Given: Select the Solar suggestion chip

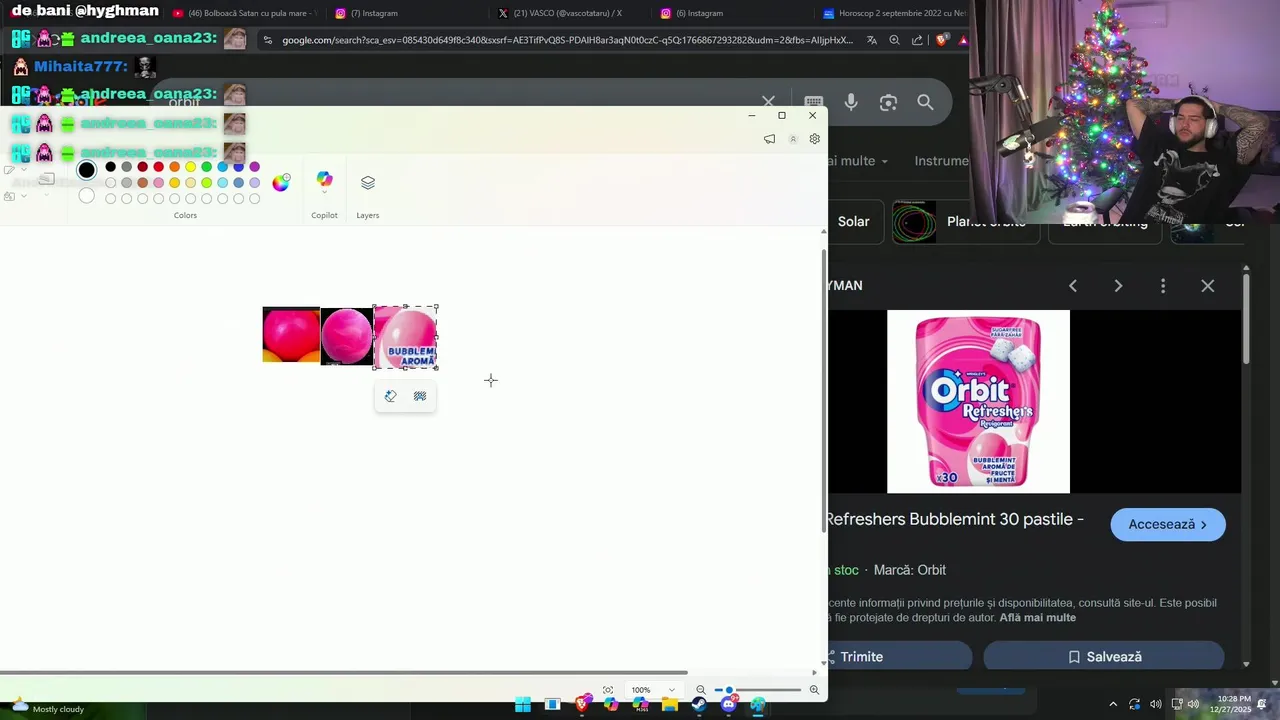Looking at the screenshot, I should pos(853,222).
